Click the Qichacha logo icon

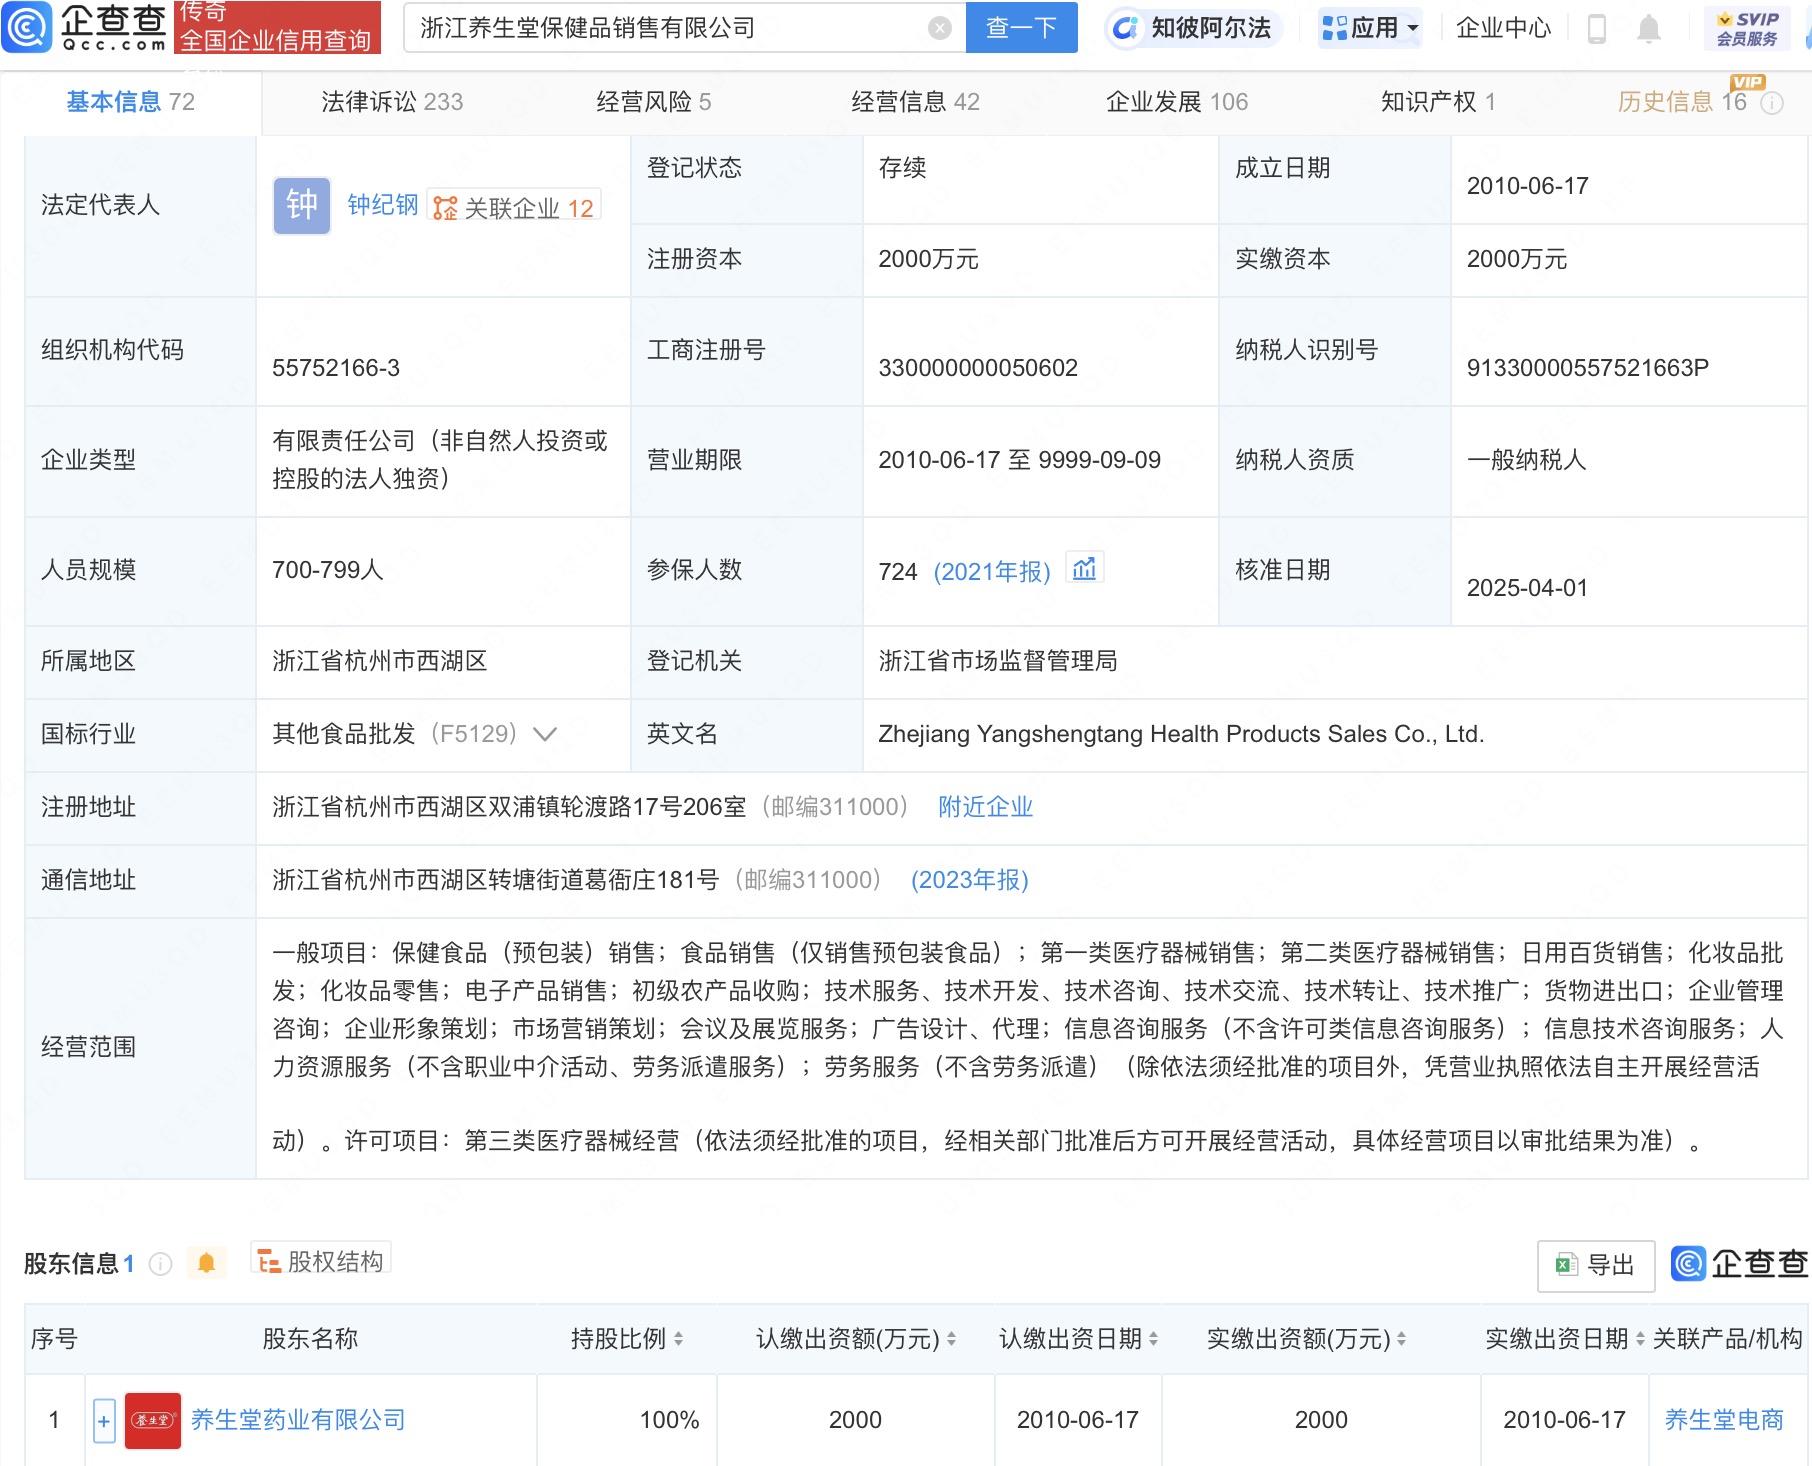(x=27, y=27)
